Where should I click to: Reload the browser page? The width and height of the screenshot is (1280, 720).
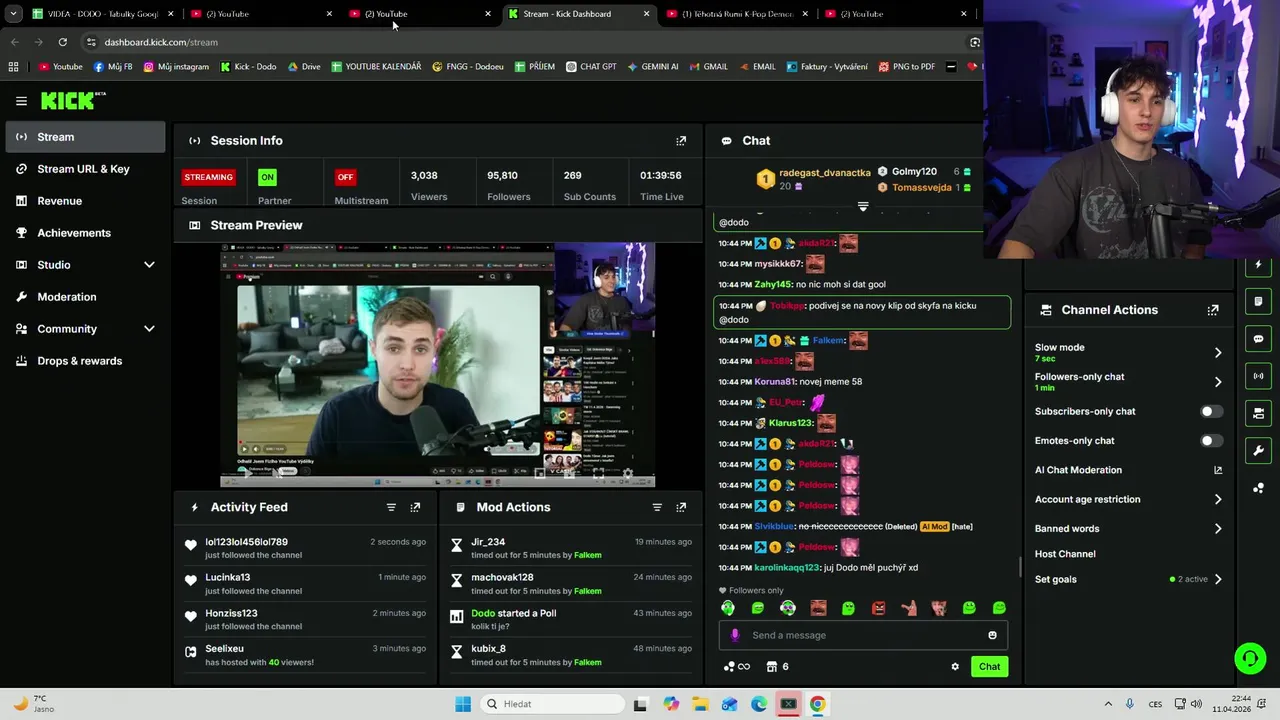tap(62, 42)
